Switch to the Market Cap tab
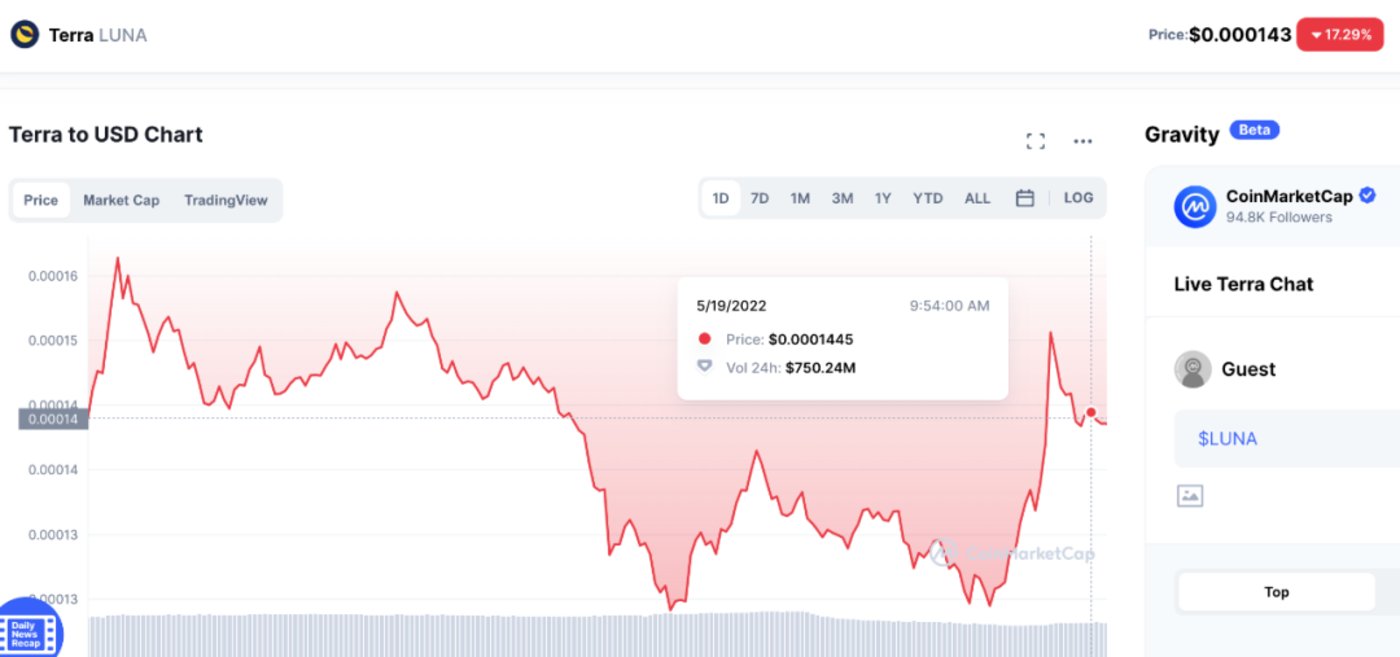 121,200
